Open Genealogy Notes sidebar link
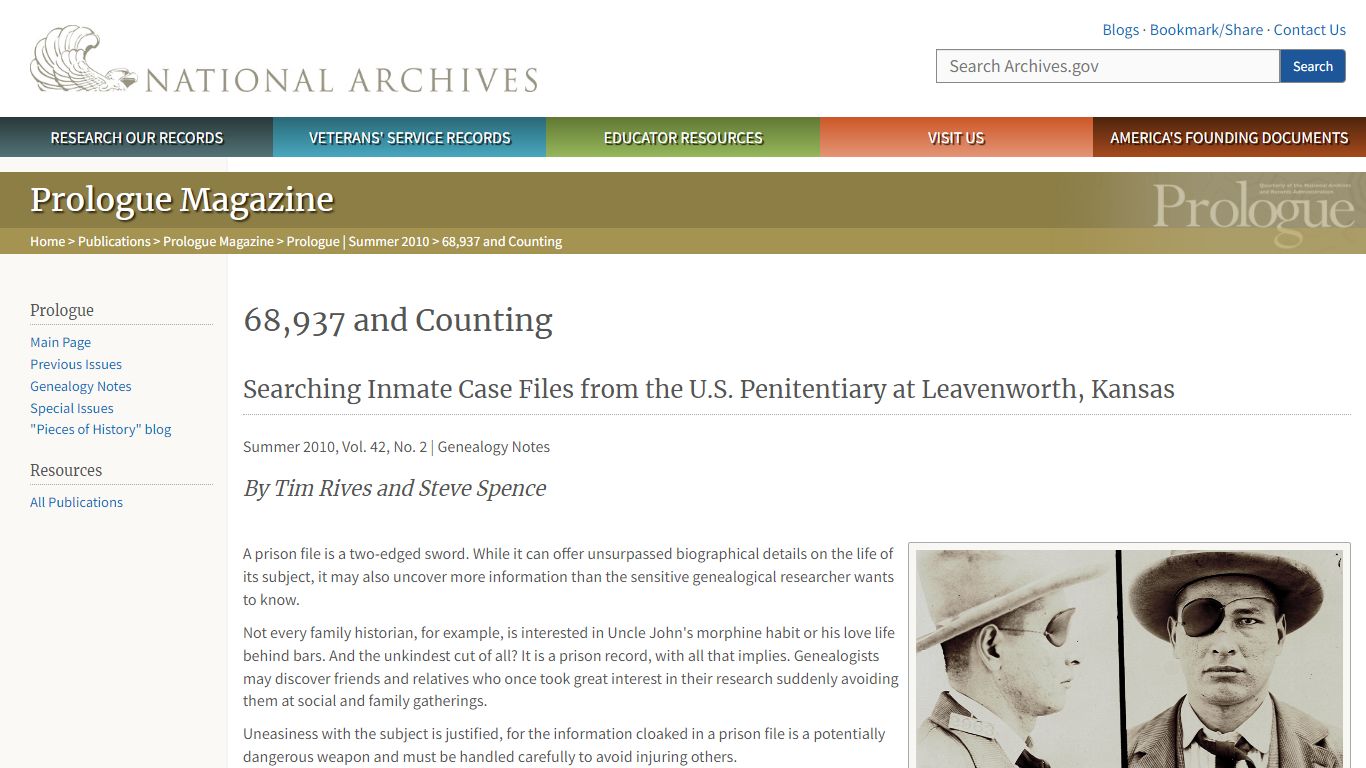Viewport: 1366px width, 768px height. [81, 386]
